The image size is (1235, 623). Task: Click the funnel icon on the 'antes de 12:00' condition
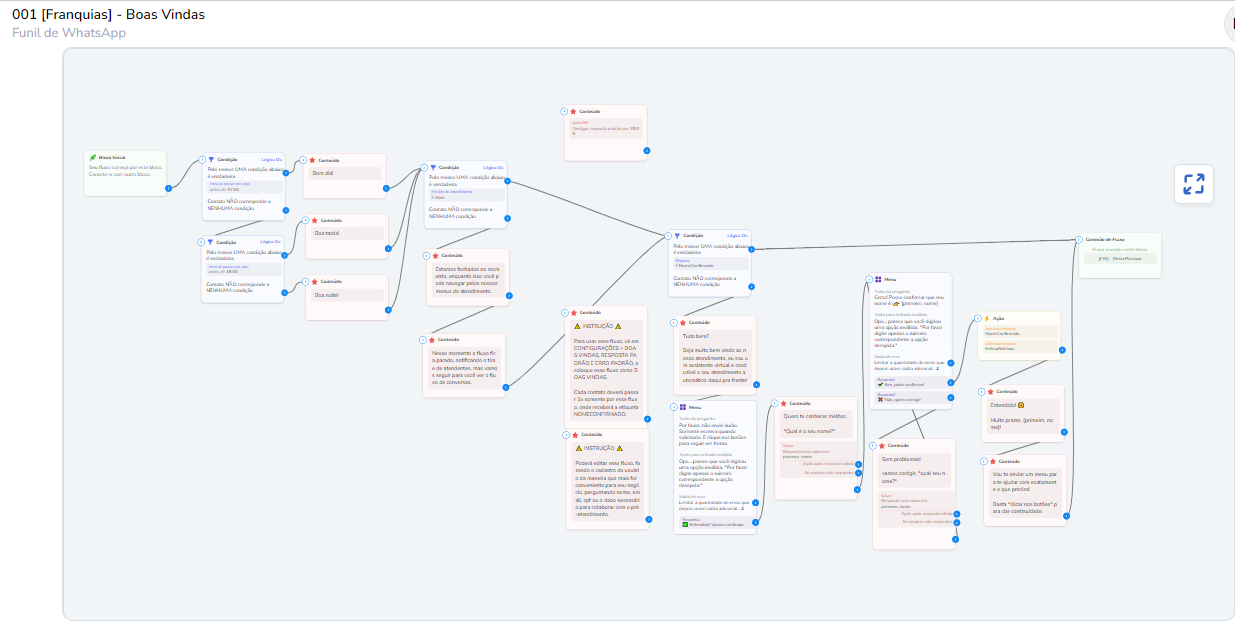coord(211,159)
